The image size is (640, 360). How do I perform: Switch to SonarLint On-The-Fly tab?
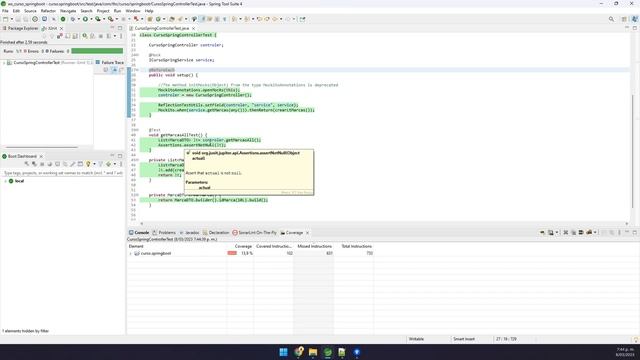point(254,232)
